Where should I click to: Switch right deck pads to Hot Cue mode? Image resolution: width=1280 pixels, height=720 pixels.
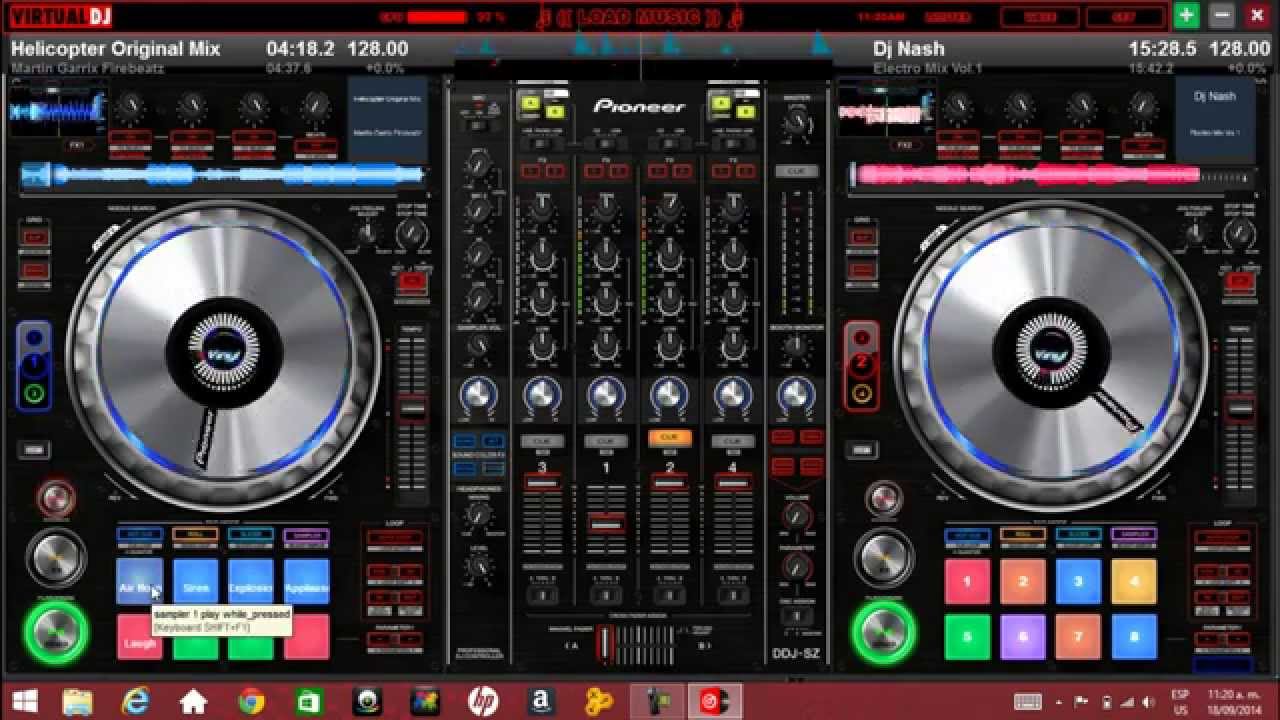click(968, 535)
